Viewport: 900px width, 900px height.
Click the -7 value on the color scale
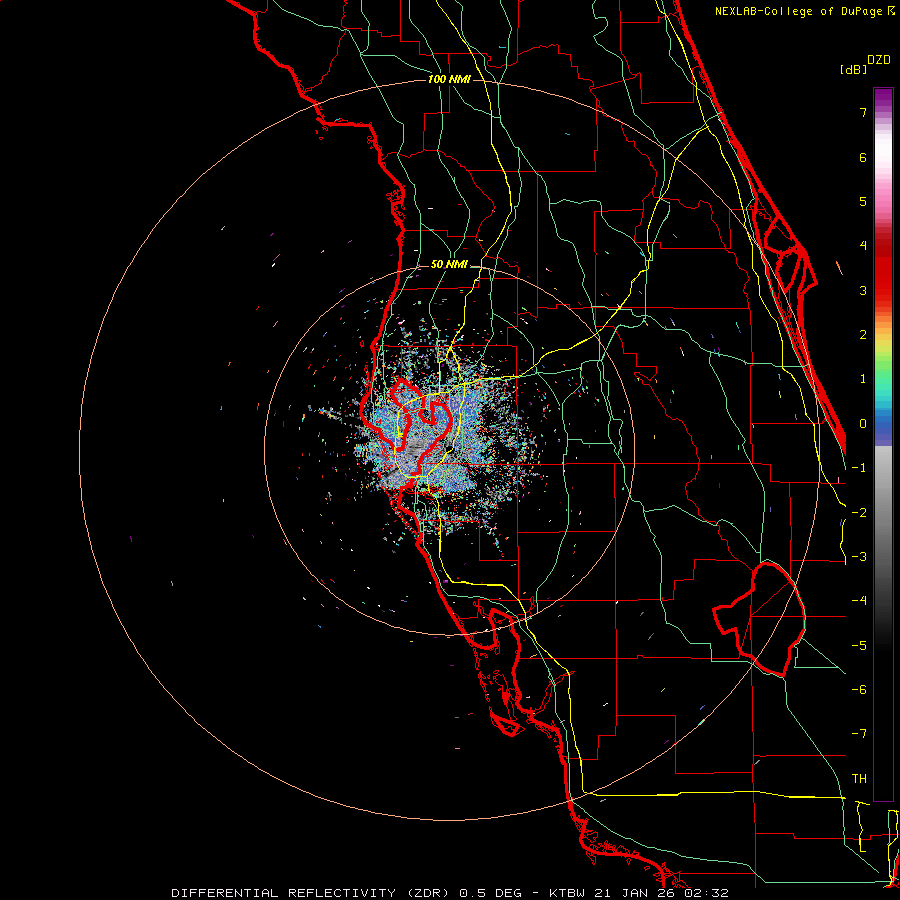click(859, 734)
